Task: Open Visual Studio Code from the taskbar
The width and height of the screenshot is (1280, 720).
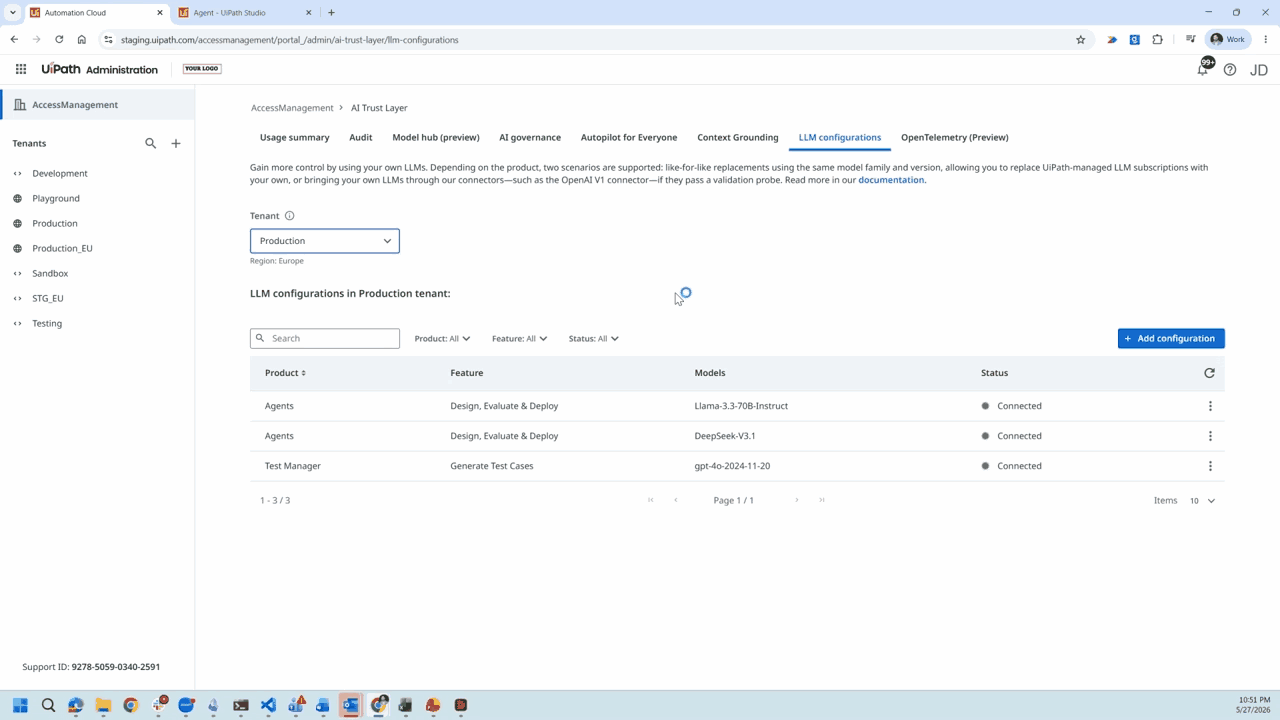Action: (x=268, y=705)
